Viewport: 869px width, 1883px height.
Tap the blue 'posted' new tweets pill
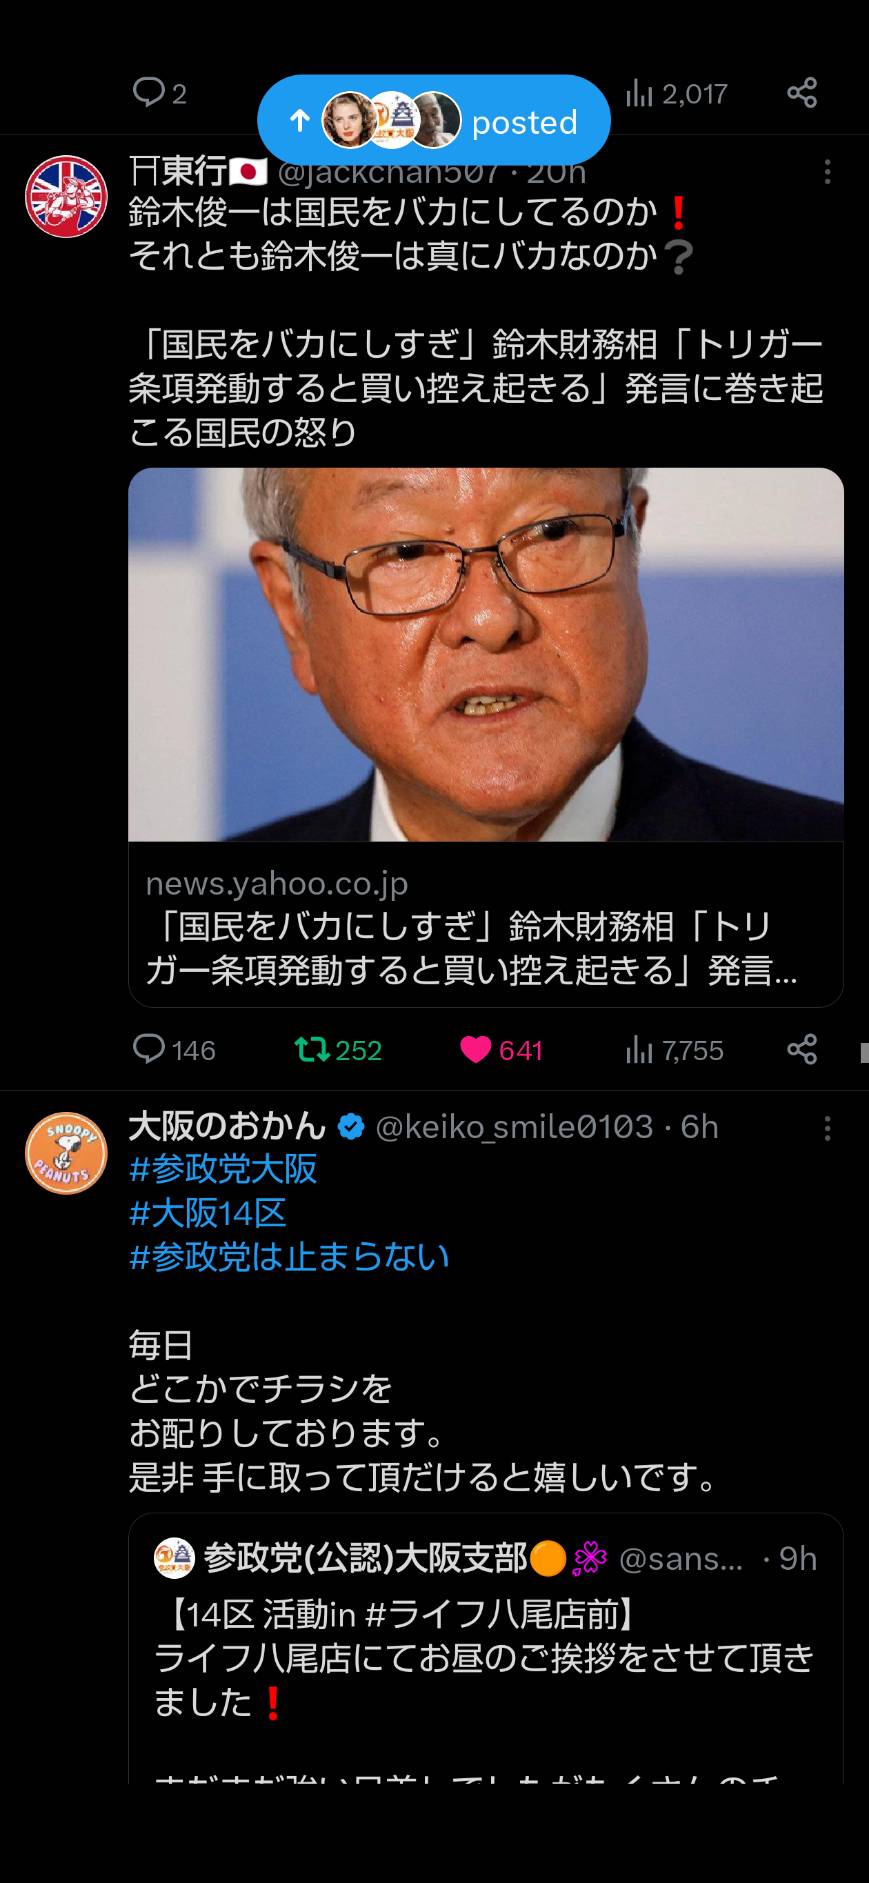click(x=433, y=120)
